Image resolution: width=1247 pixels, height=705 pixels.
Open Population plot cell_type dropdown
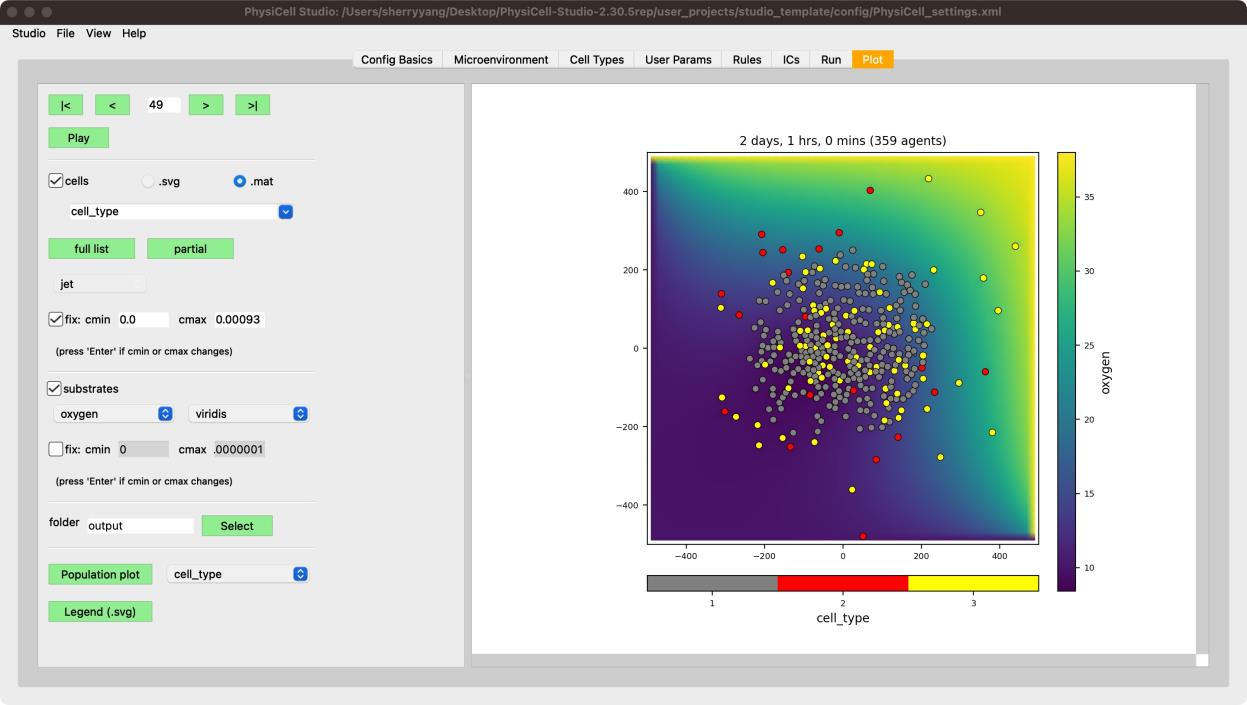237,574
